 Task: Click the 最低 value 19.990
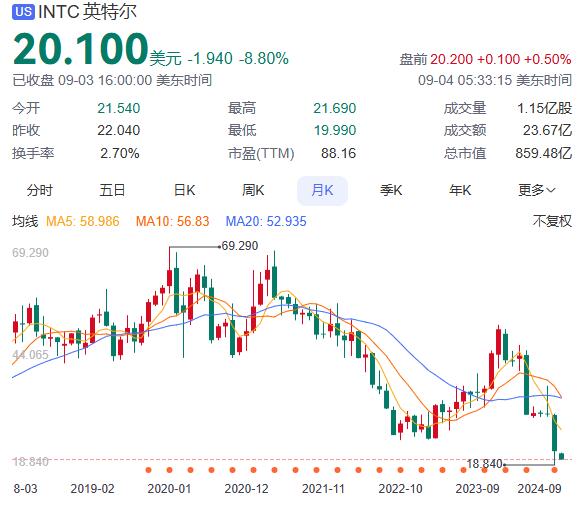[335, 130]
